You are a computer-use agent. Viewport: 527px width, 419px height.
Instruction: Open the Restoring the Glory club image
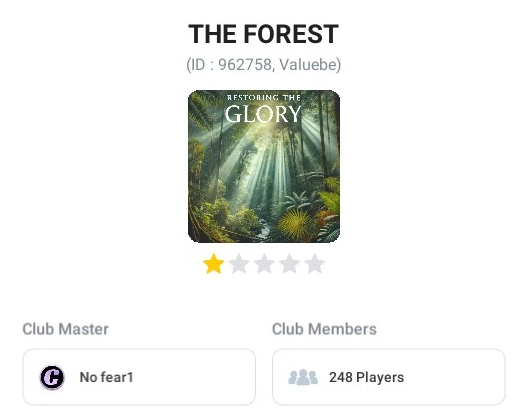264,166
